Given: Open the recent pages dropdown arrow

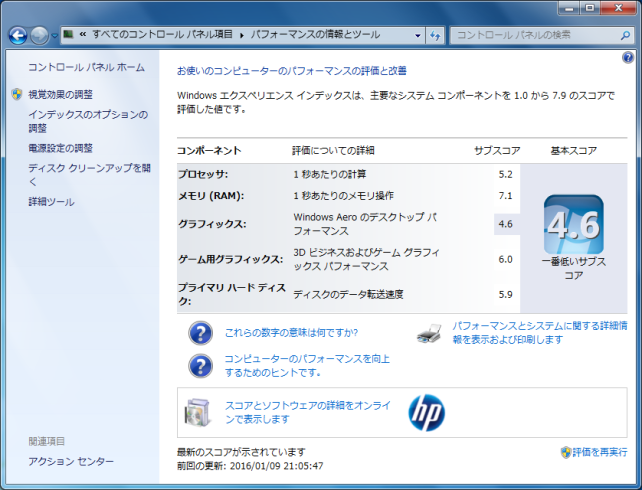Looking at the screenshot, I should [54, 36].
